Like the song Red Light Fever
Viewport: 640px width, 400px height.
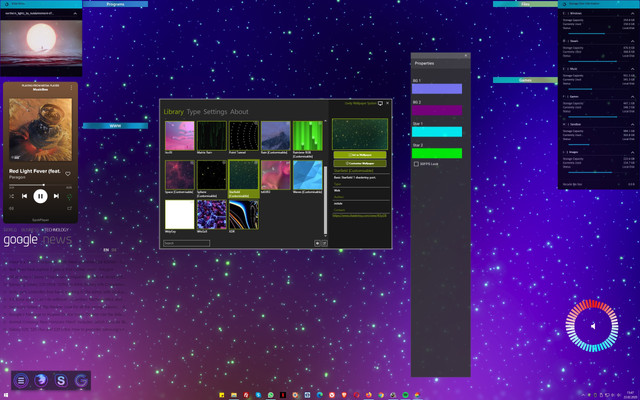(68, 173)
